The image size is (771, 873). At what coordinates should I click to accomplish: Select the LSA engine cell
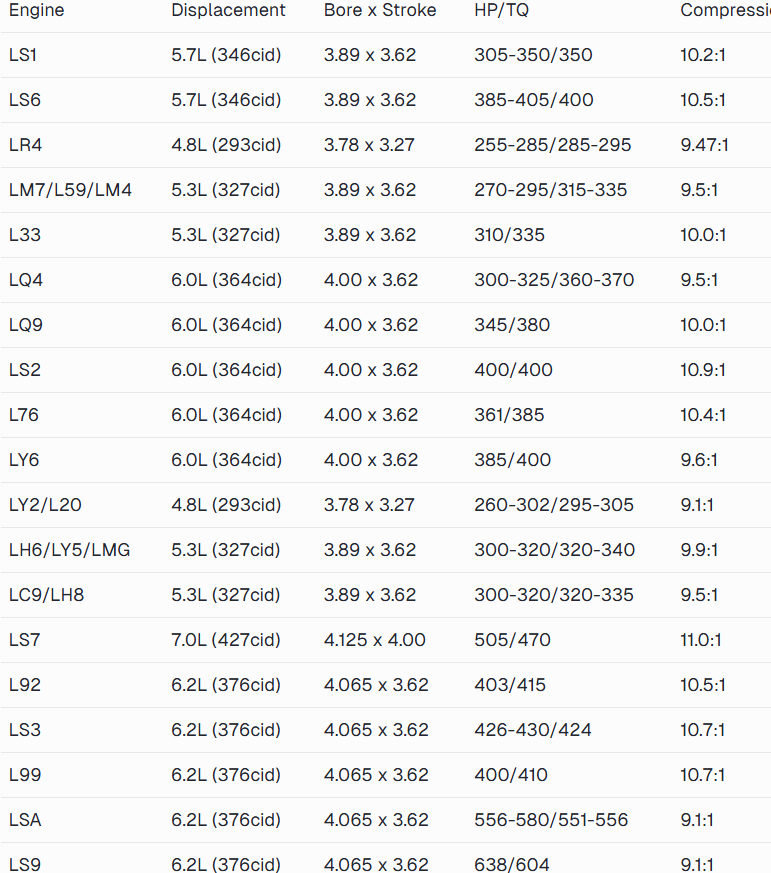(x=25, y=820)
